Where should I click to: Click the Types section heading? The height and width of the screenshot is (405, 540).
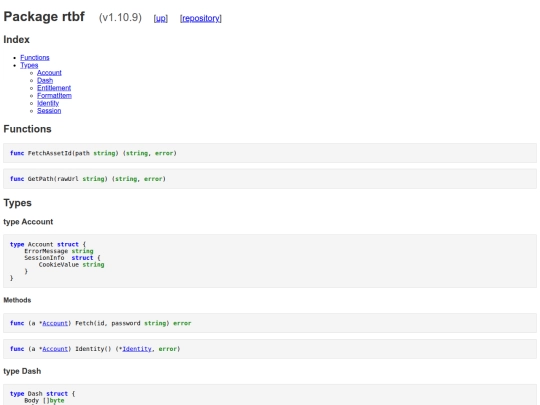pyautogui.click(x=17, y=203)
